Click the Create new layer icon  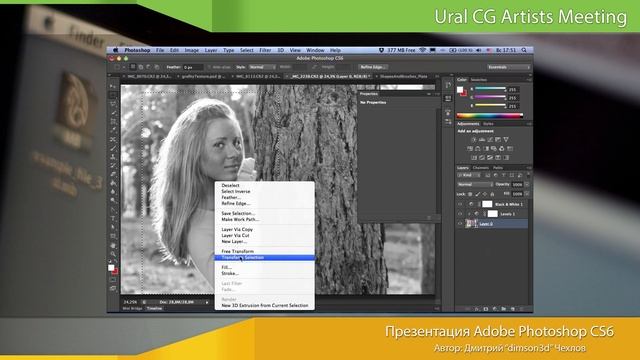pyautogui.click(x=513, y=309)
